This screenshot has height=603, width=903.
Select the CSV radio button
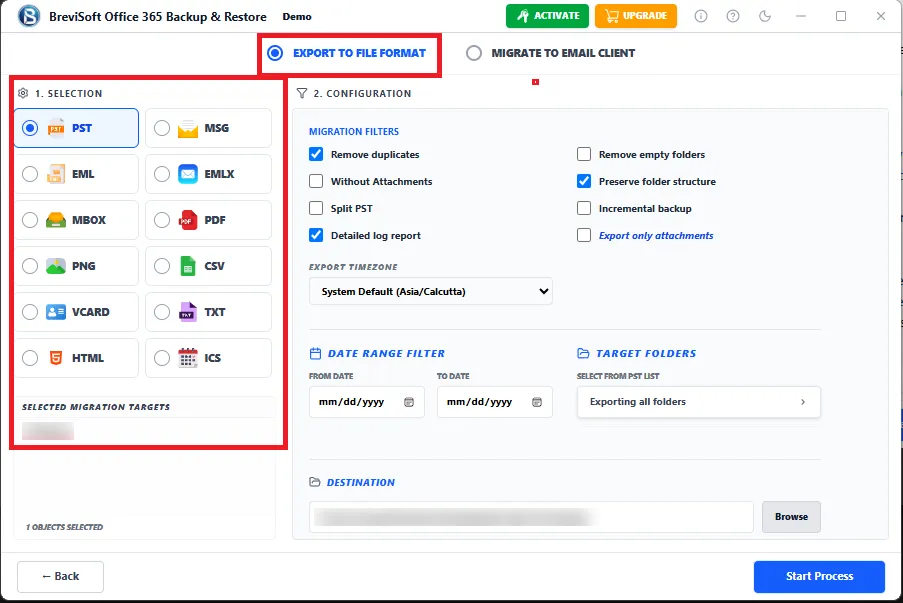click(162, 266)
